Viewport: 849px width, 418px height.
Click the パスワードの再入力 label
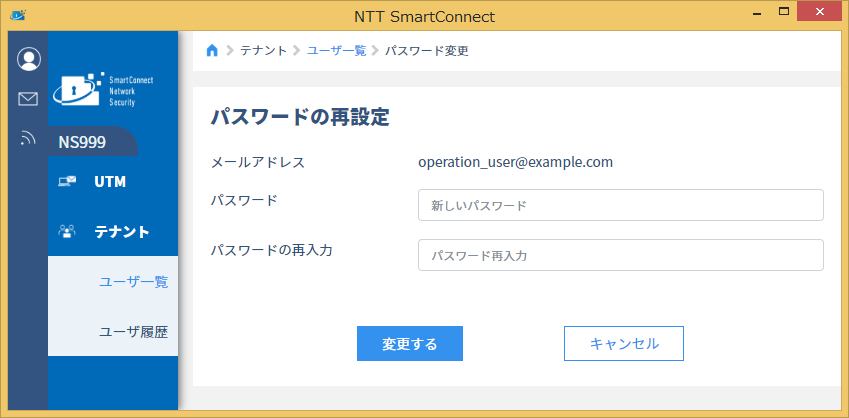click(x=271, y=251)
